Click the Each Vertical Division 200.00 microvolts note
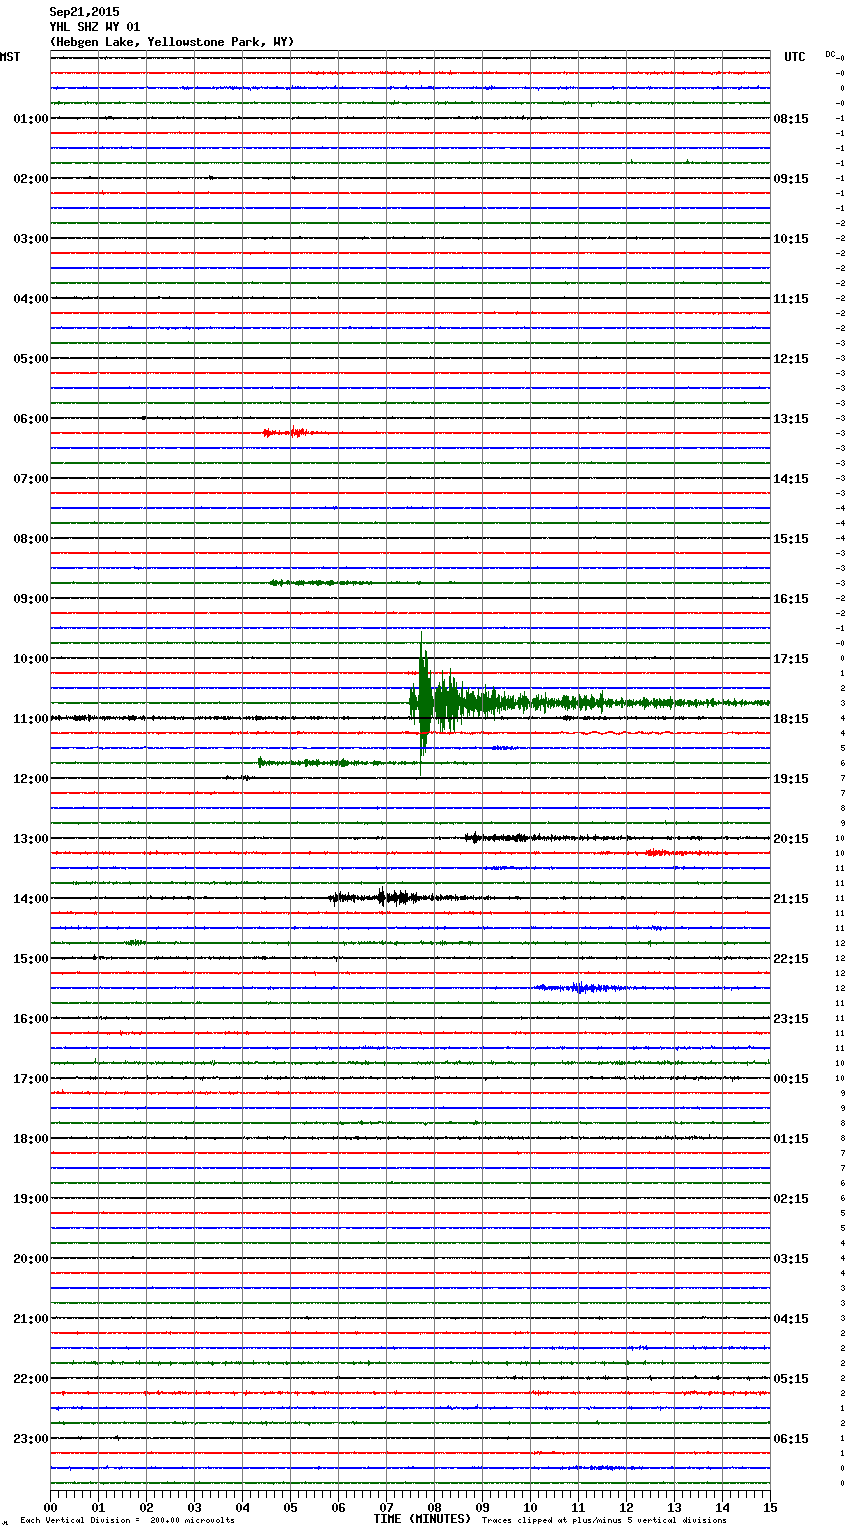The image size is (850, 1534). [x=127, y=1521]
